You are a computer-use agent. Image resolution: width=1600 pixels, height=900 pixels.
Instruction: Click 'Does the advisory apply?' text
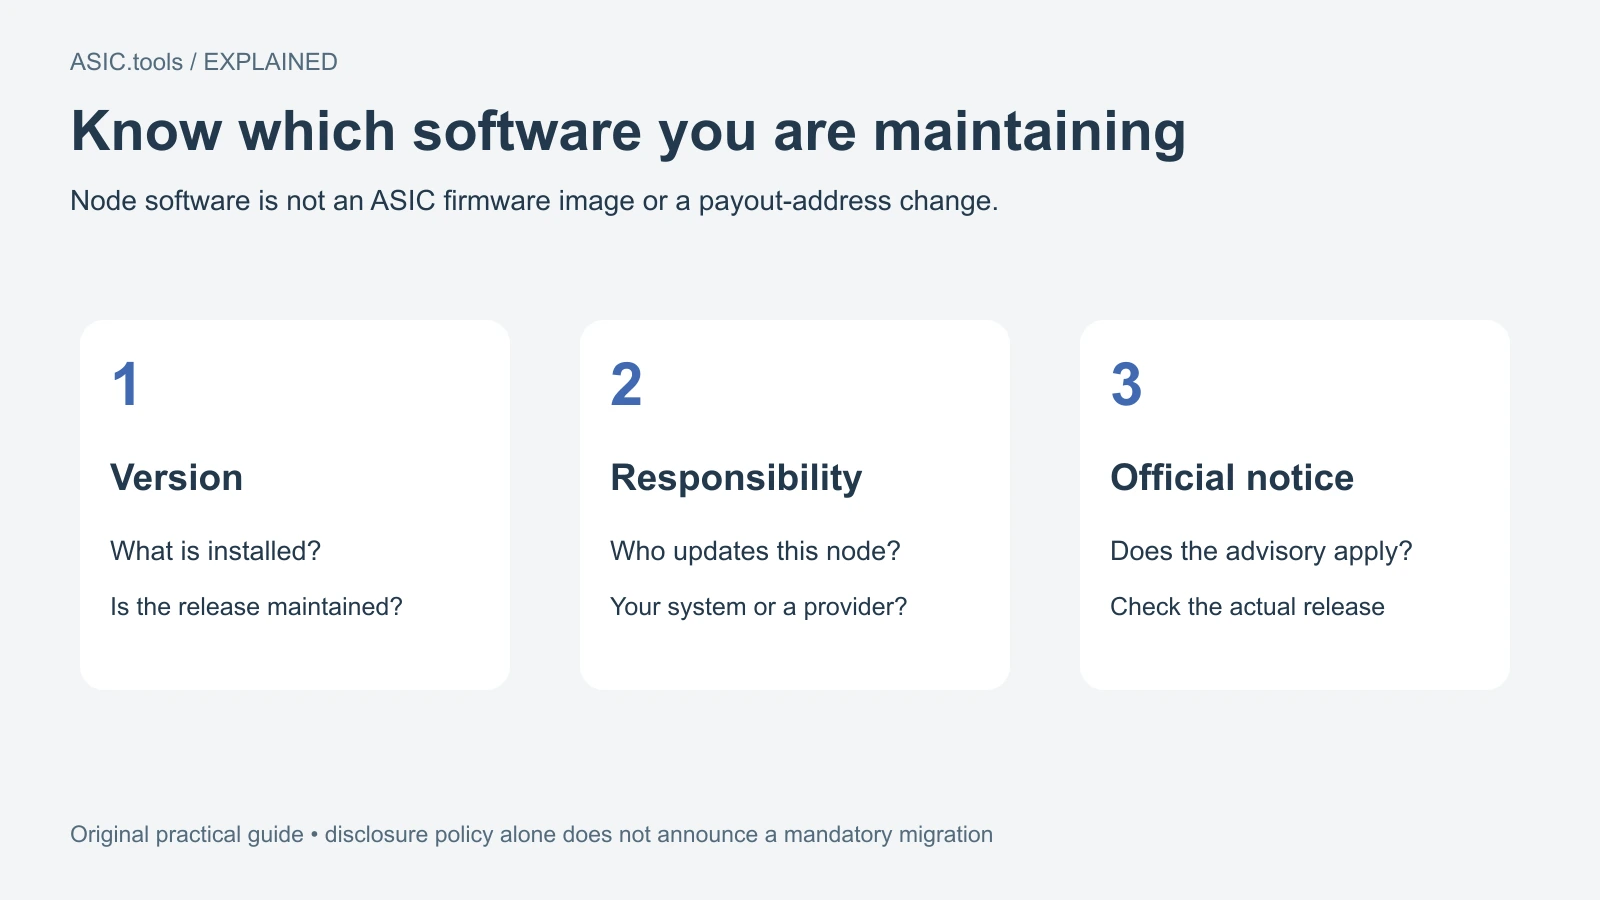point(1261,551)
